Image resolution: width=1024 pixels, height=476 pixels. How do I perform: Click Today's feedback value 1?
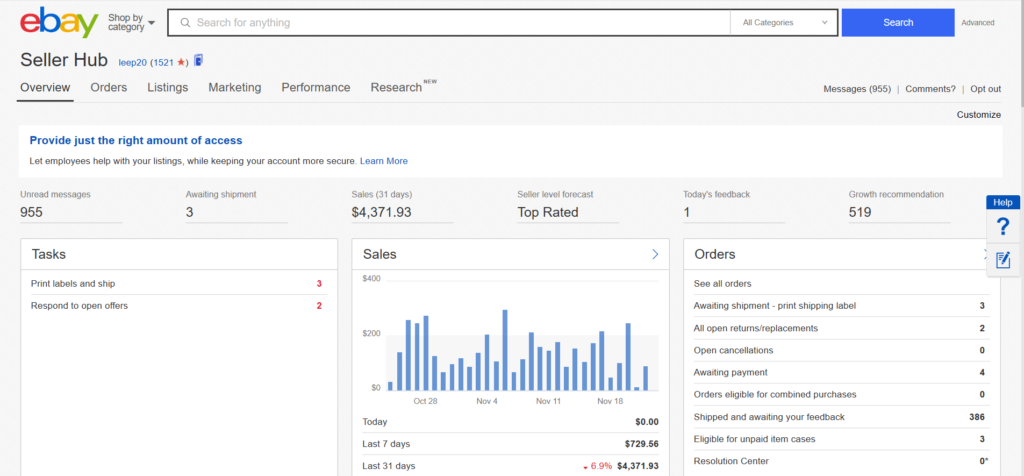click(686, 212)
